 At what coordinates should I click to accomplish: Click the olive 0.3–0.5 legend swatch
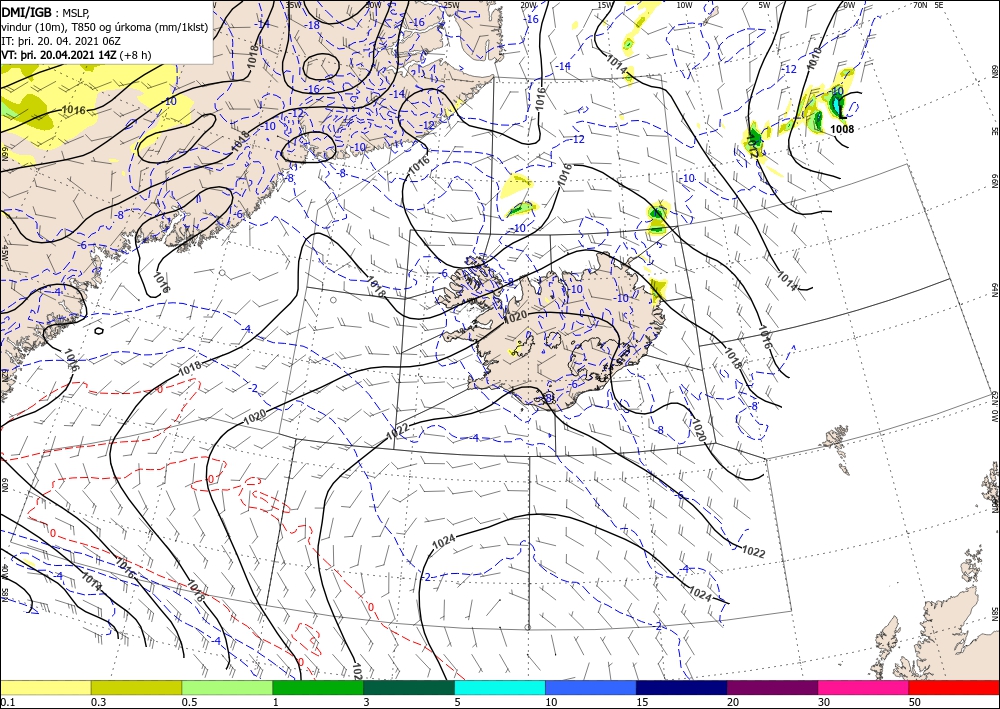136,687
